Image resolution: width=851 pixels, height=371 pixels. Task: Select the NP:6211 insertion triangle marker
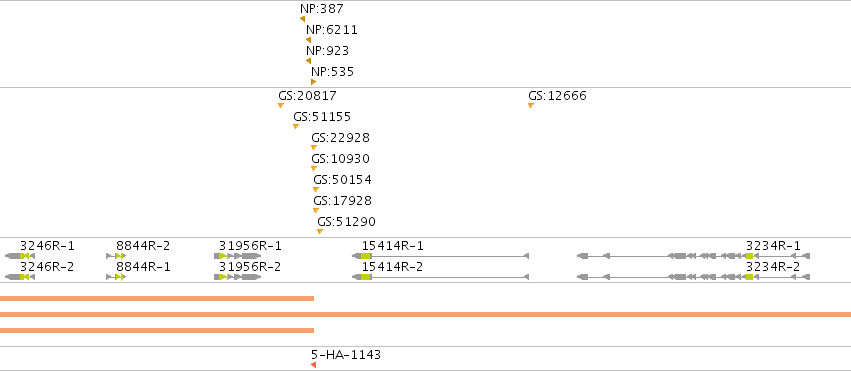308,40
